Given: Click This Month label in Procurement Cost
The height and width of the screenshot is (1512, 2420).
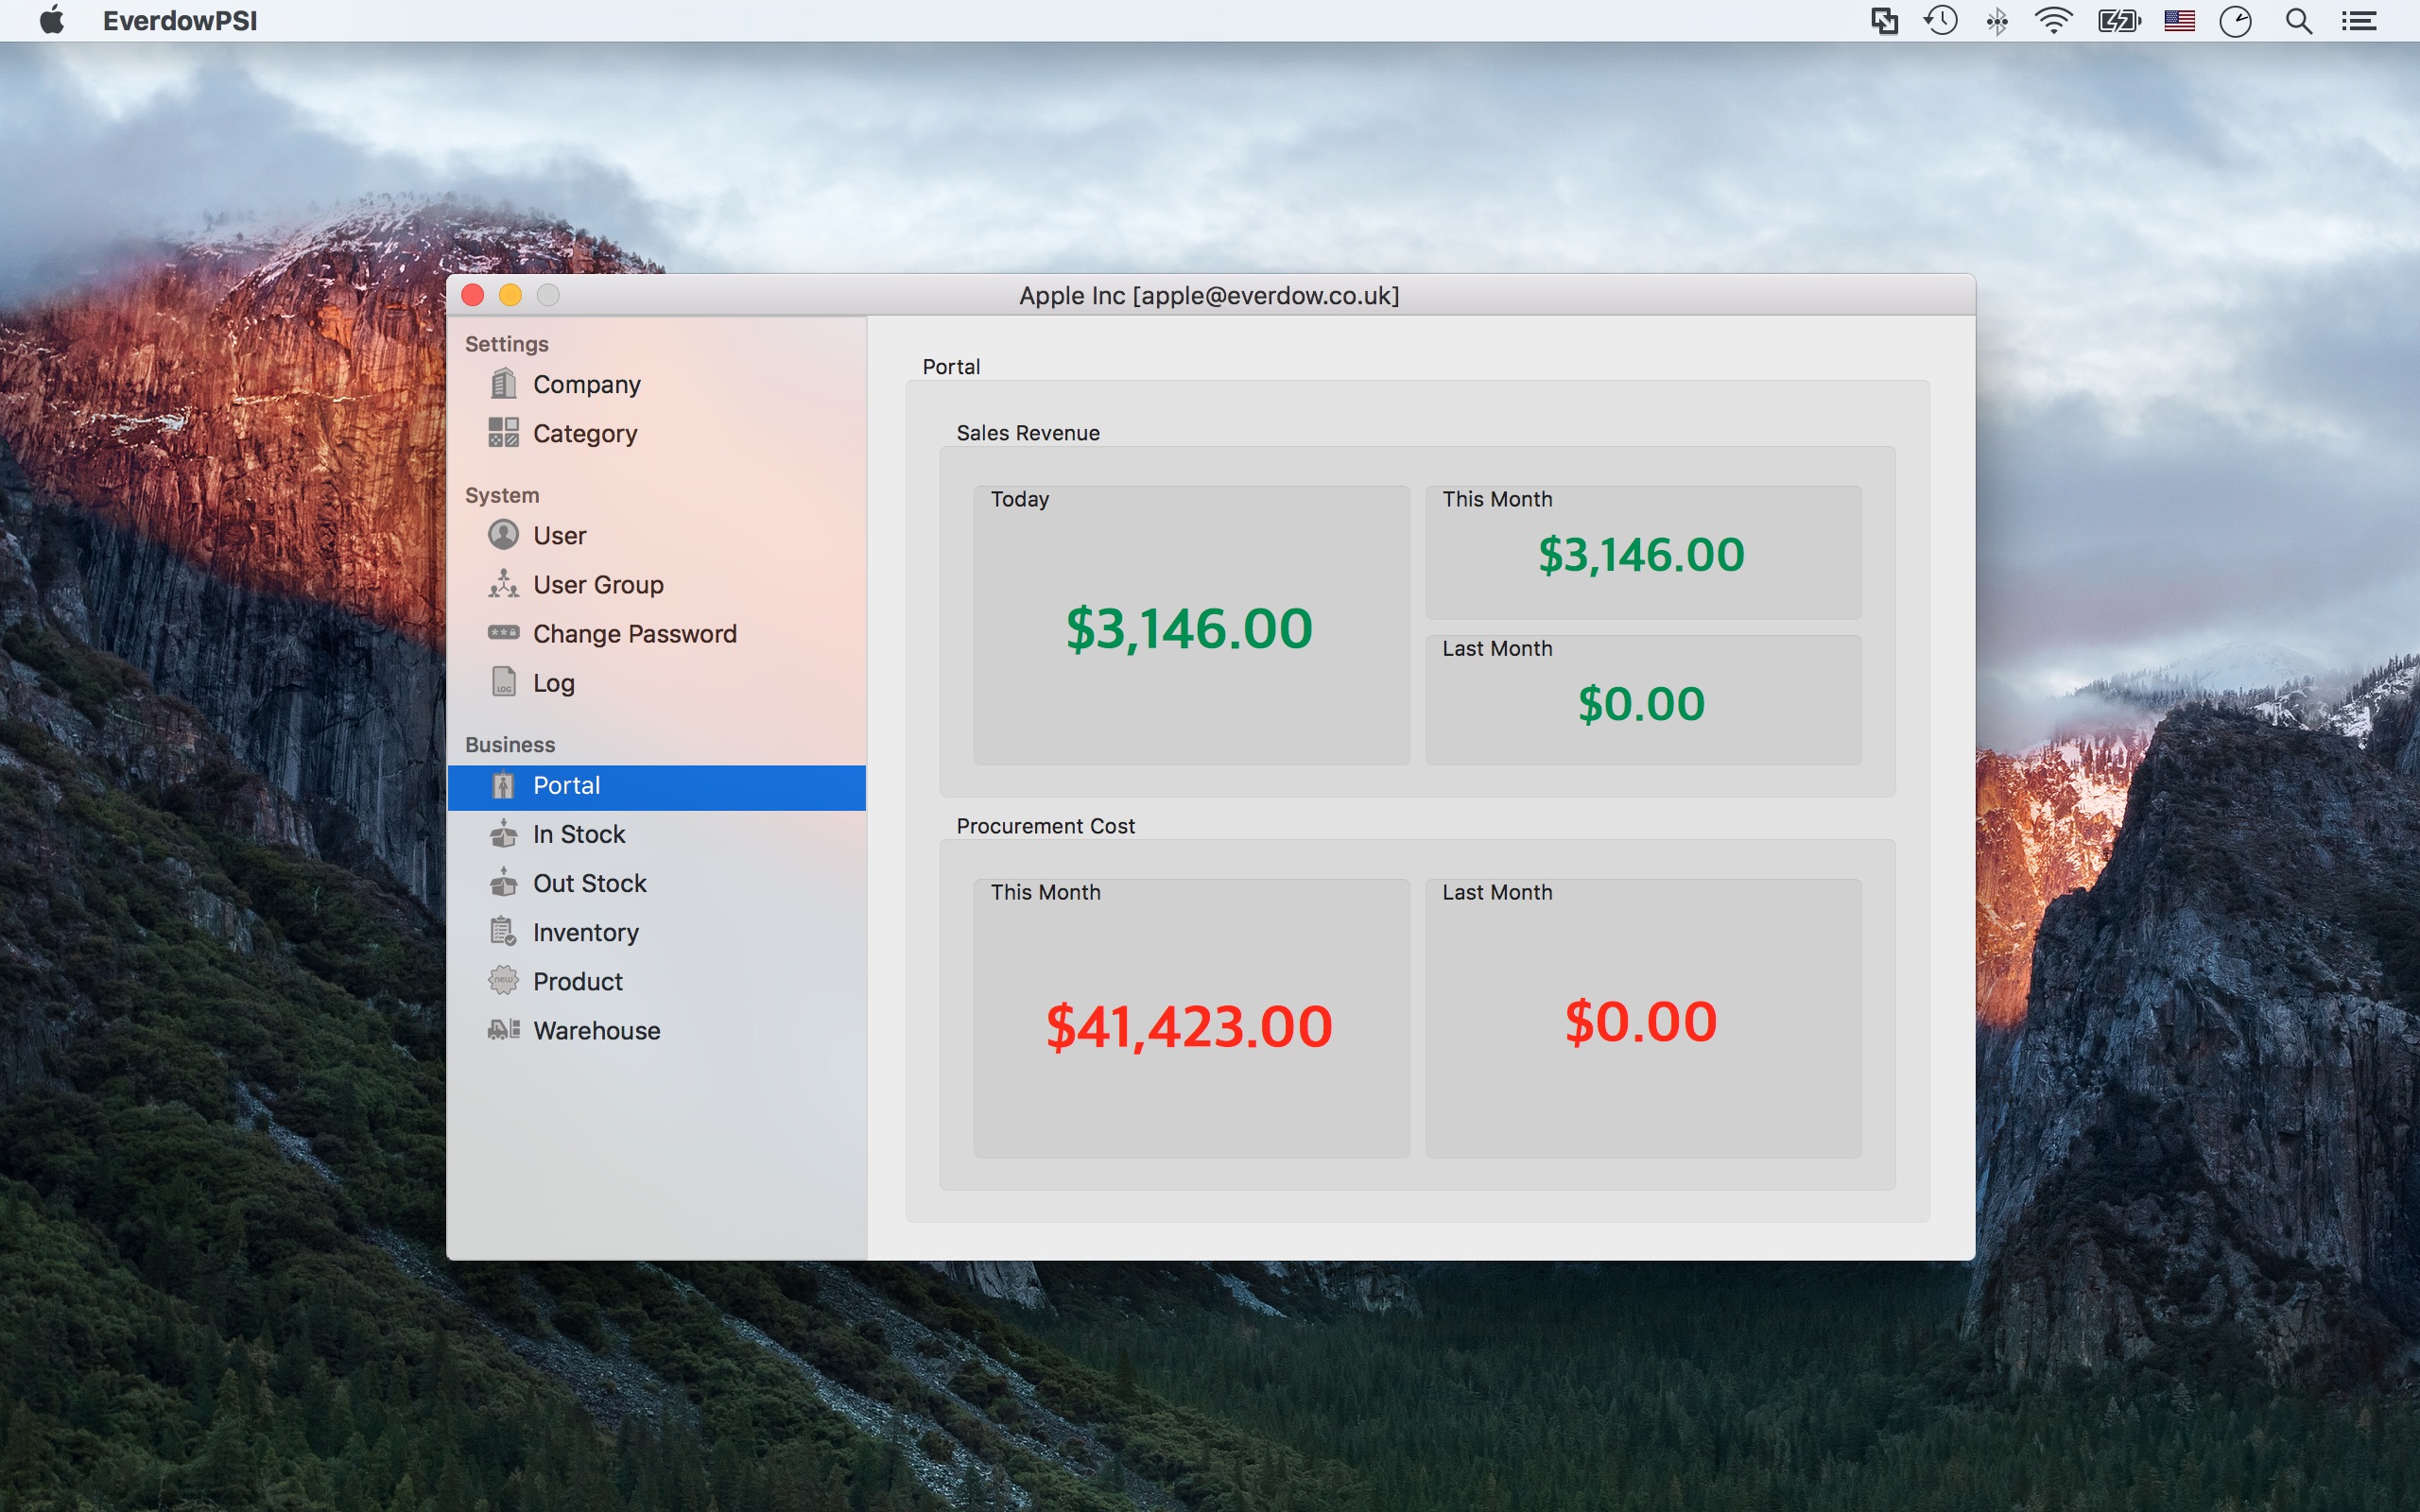Looking at the screenshot, I should pyautogui.click(x=1045, y=892).
